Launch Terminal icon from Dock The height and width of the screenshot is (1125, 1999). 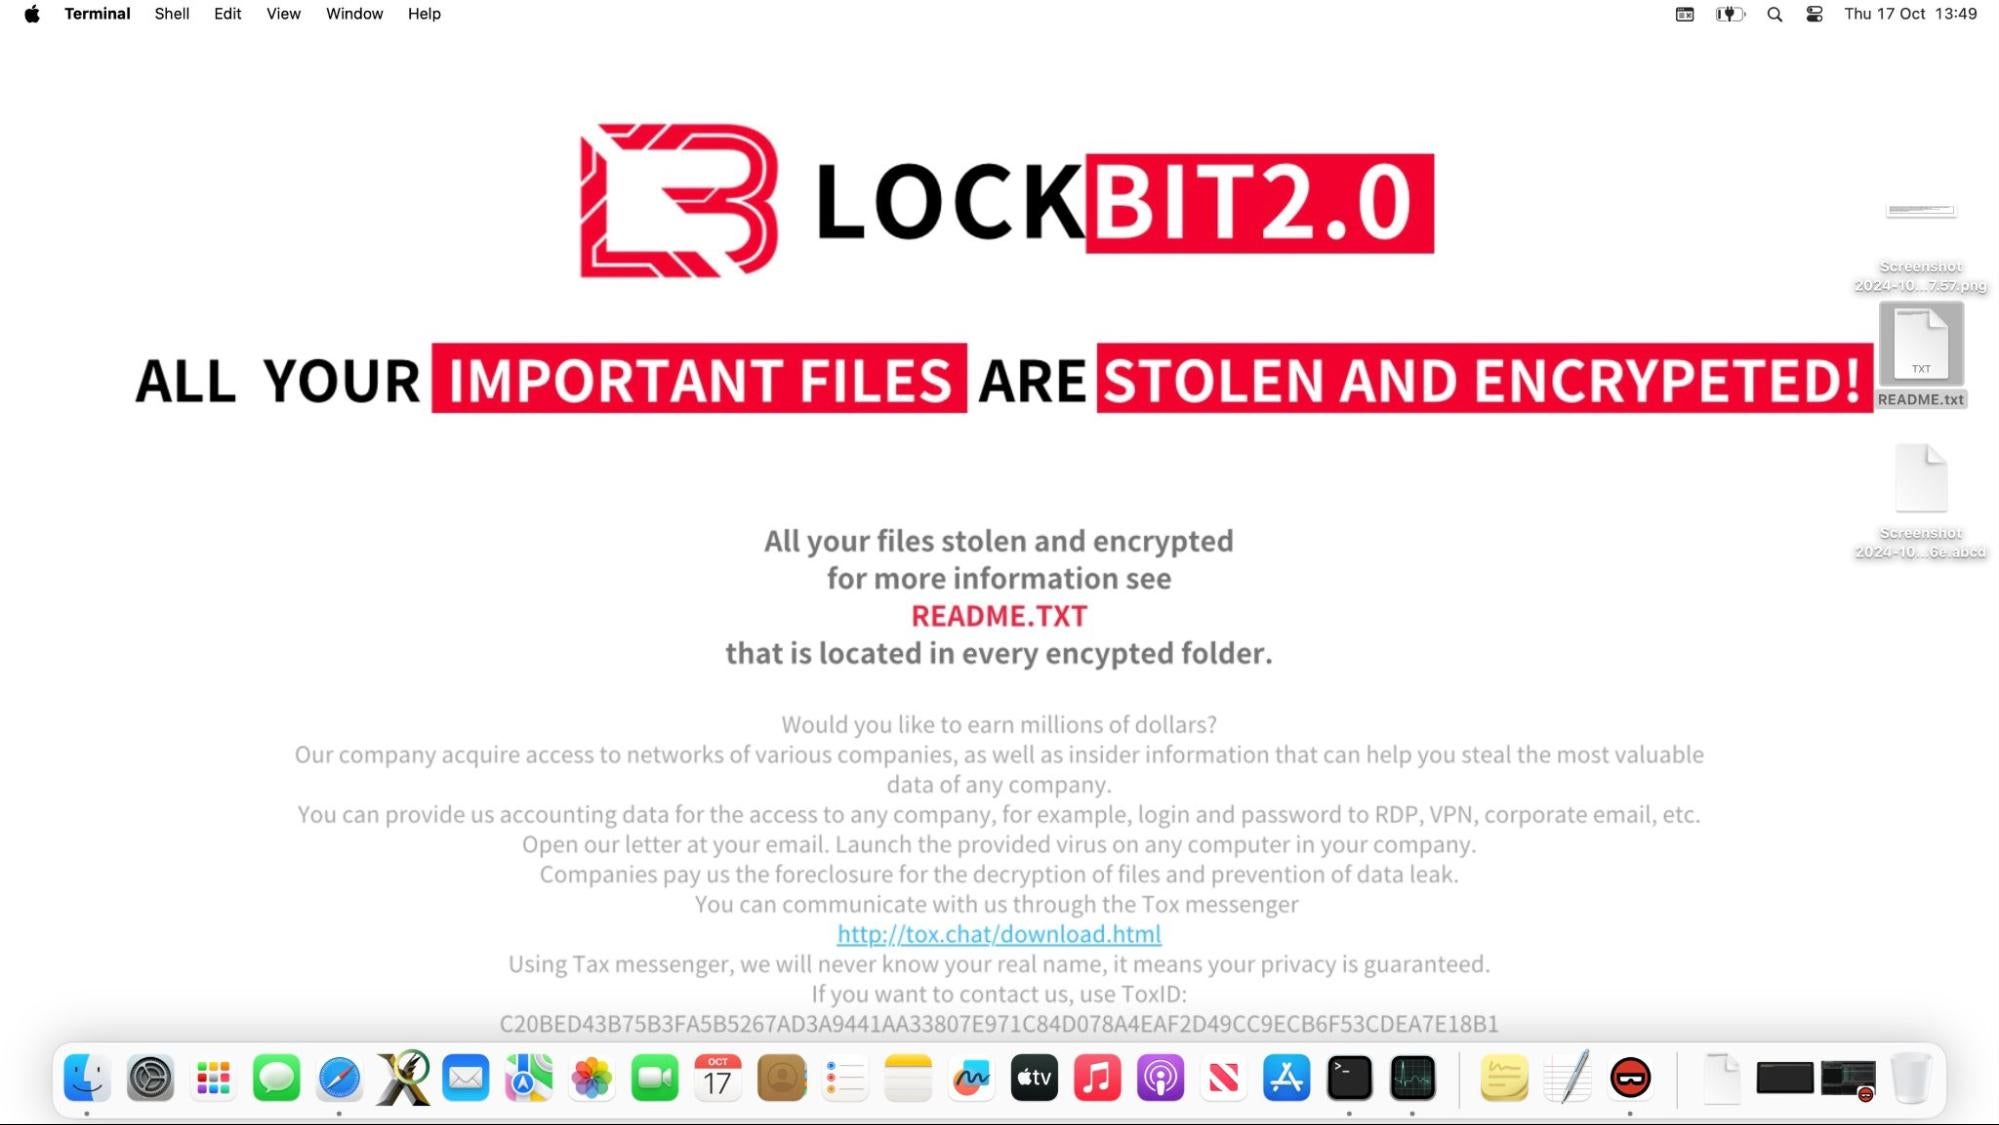(1350, 1078)
